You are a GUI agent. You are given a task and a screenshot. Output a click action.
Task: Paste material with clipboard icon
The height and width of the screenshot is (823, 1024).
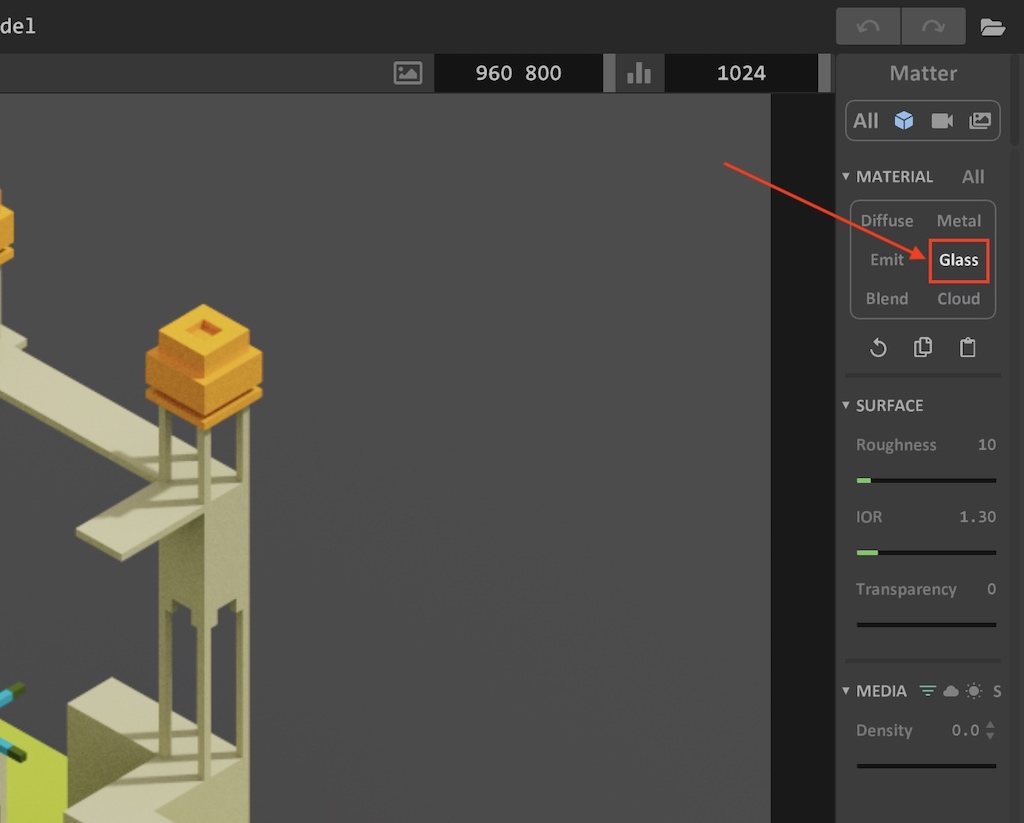[x=968, y=347]
